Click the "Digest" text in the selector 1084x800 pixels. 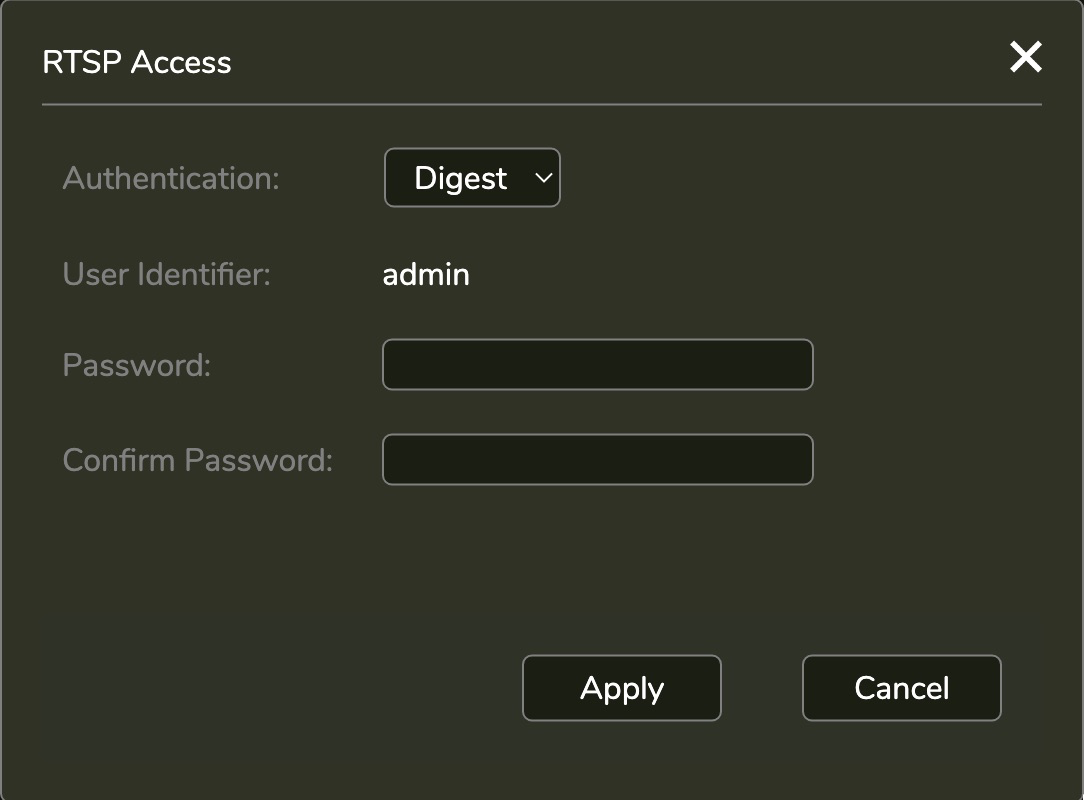point(460,178)
